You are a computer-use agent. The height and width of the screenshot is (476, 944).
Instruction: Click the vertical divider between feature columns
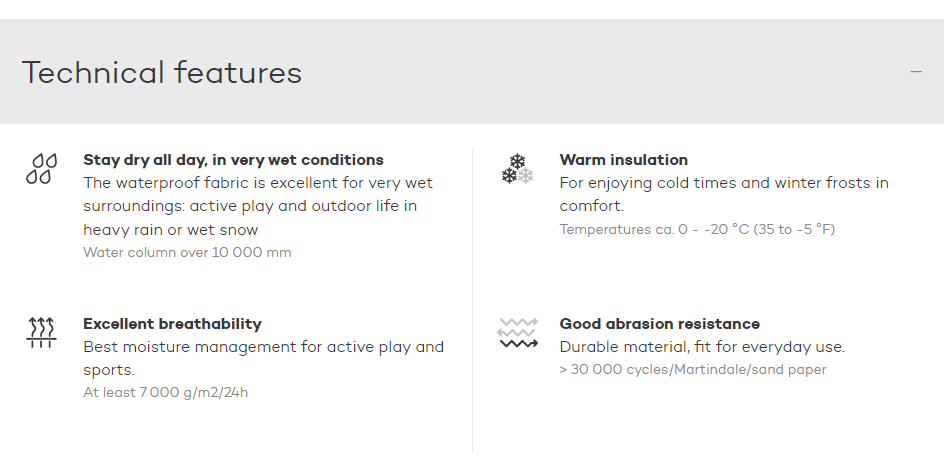(473, 300)
